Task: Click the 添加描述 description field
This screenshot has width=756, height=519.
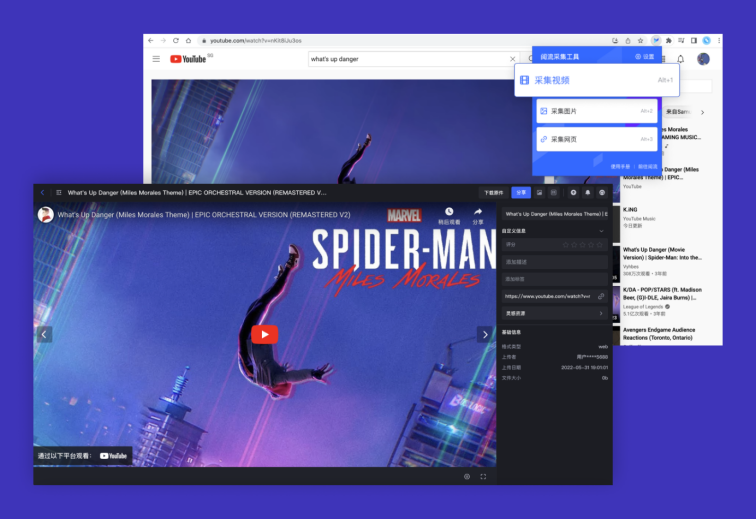Action: pyautogui.click(x=555, y=262)
